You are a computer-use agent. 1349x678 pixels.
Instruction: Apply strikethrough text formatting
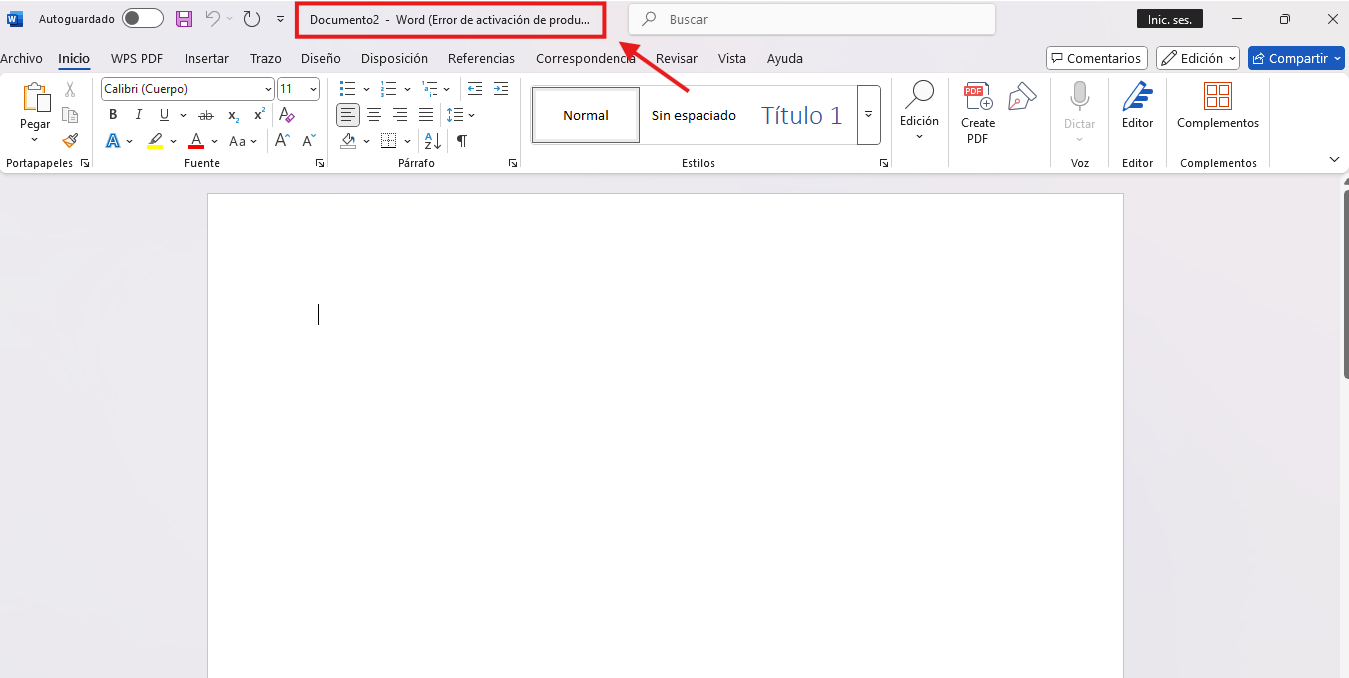206,115
